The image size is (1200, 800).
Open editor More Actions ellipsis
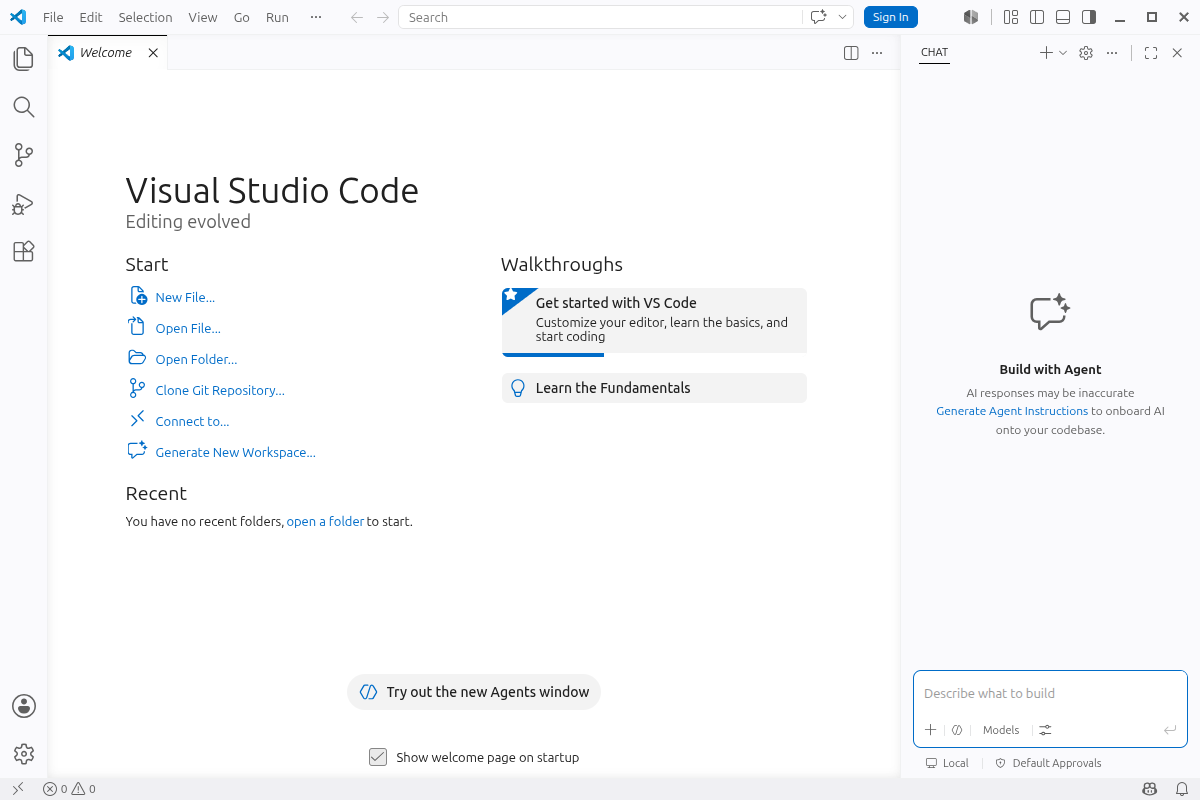tap(878, 53)
